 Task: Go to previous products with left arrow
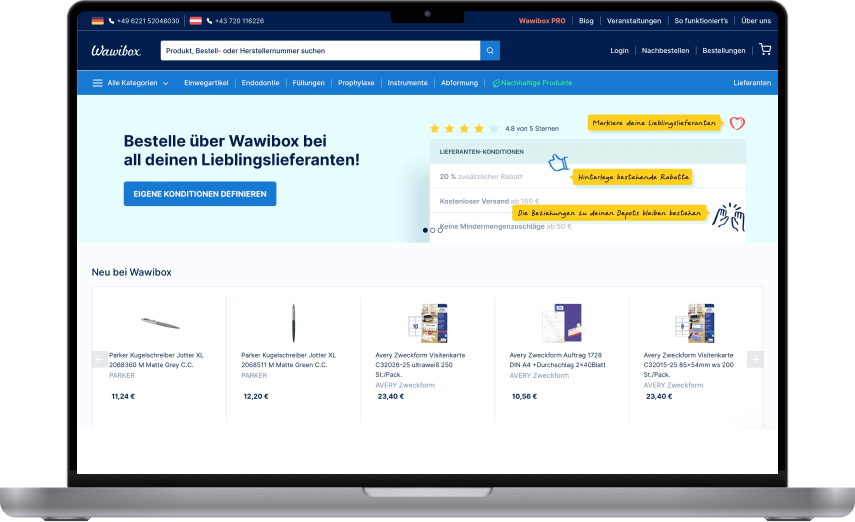point(99,359)
